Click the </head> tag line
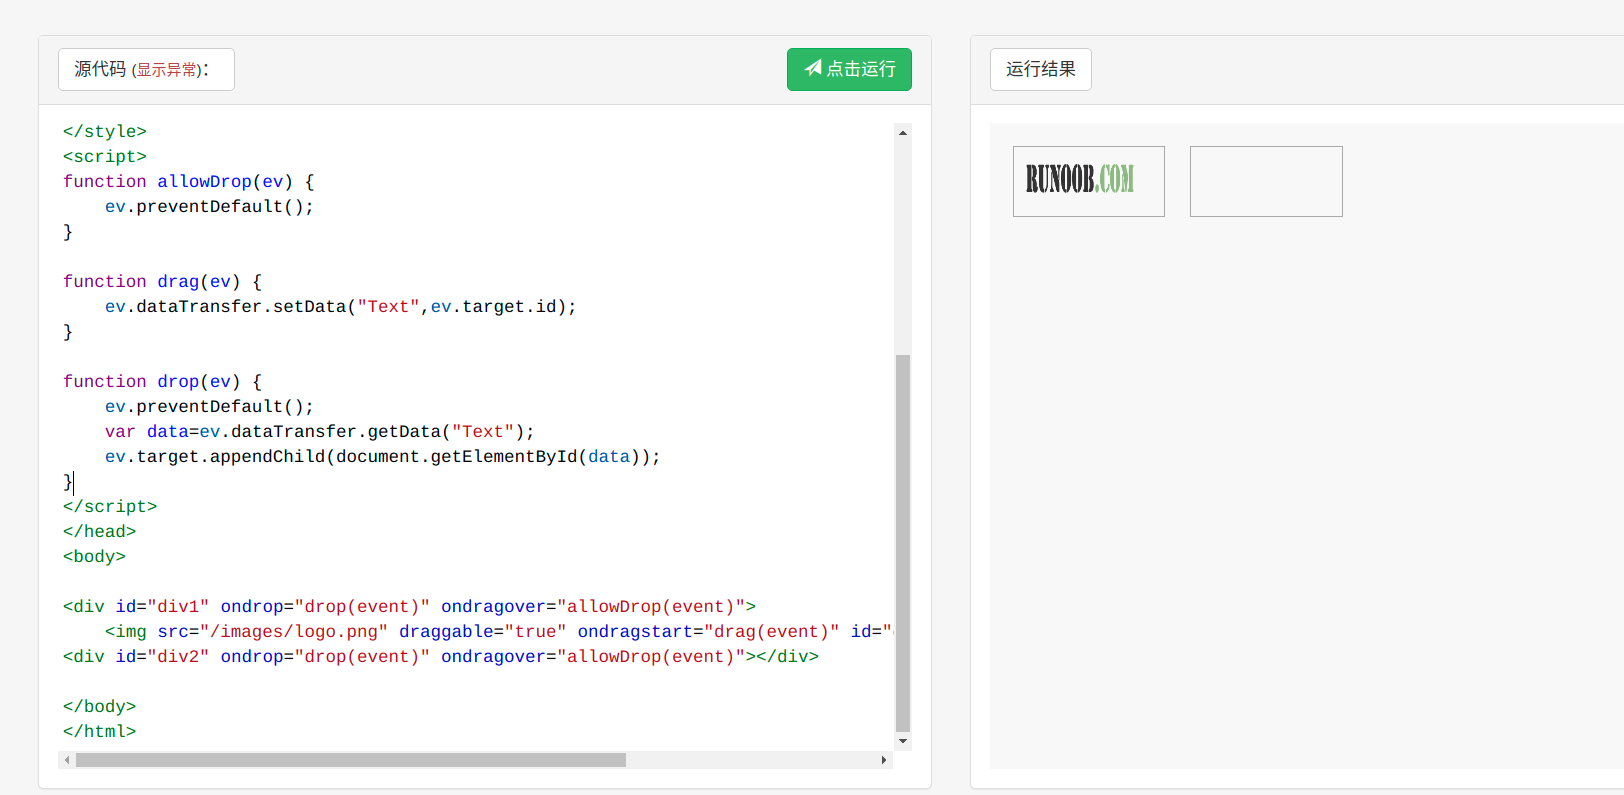The height and width of the screenshot is (795, 1624). (x=100, y=531)
